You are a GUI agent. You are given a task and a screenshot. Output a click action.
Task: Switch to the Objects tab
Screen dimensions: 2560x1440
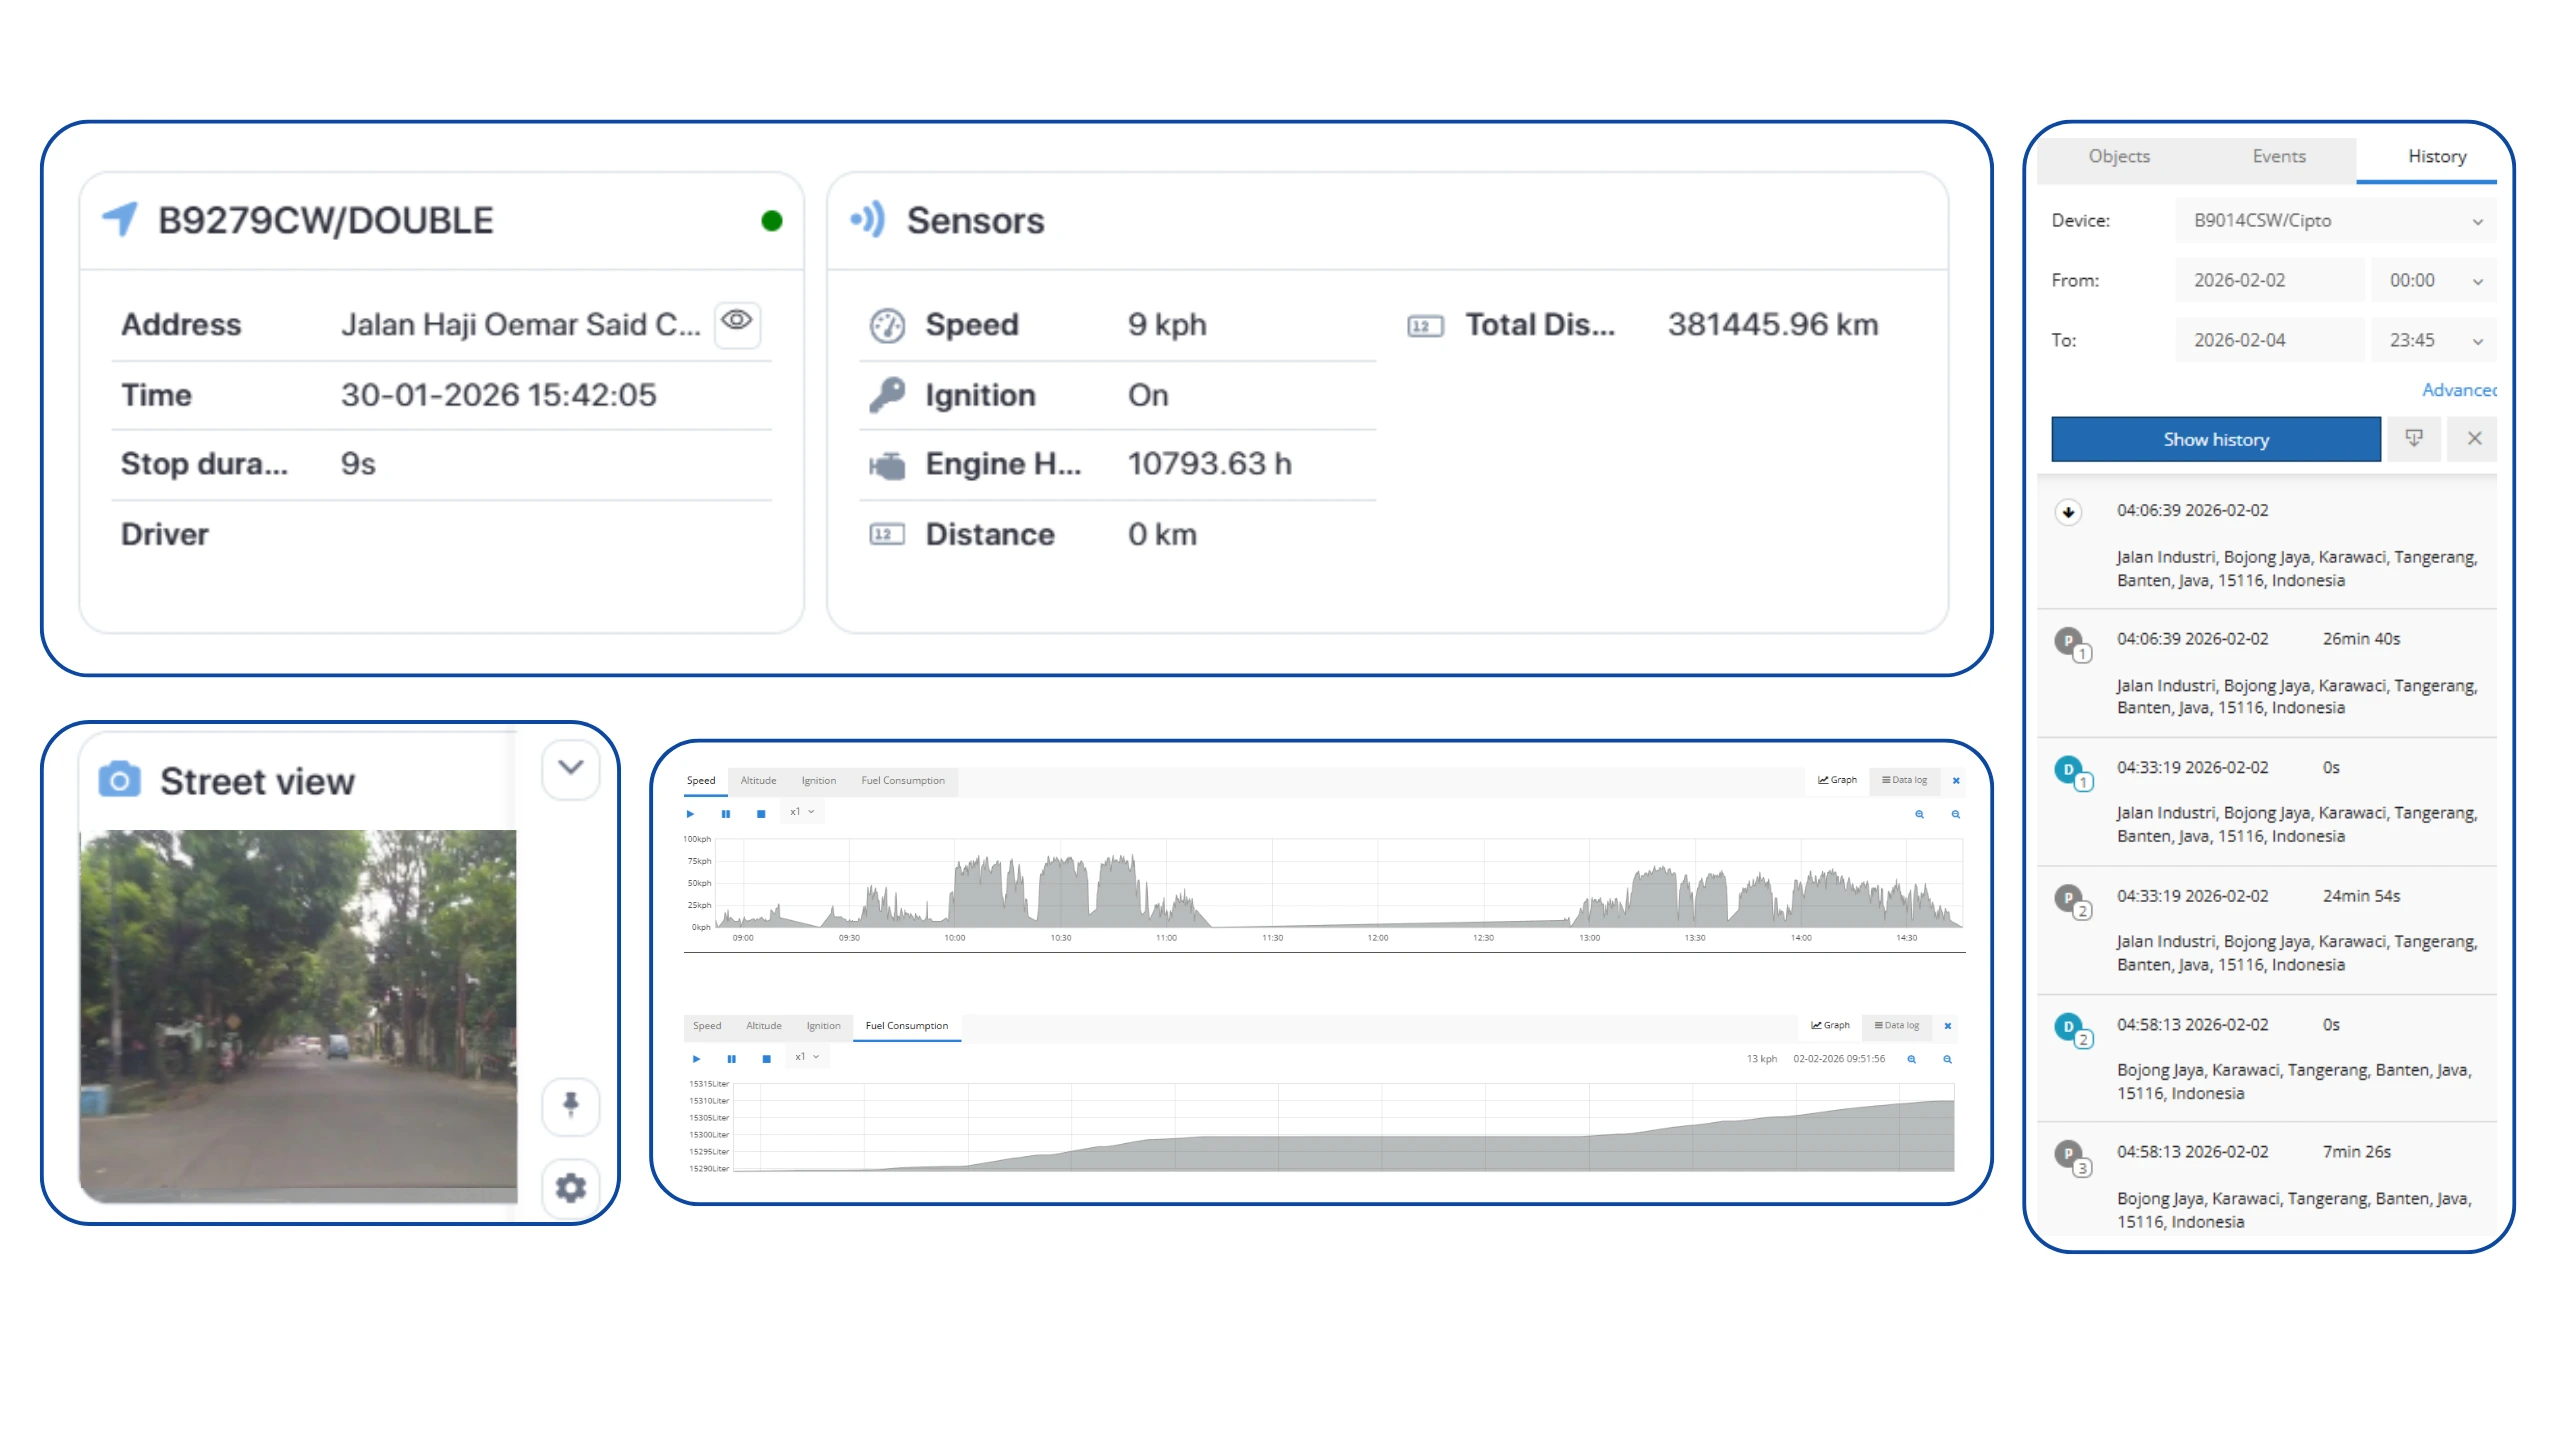2118,157
